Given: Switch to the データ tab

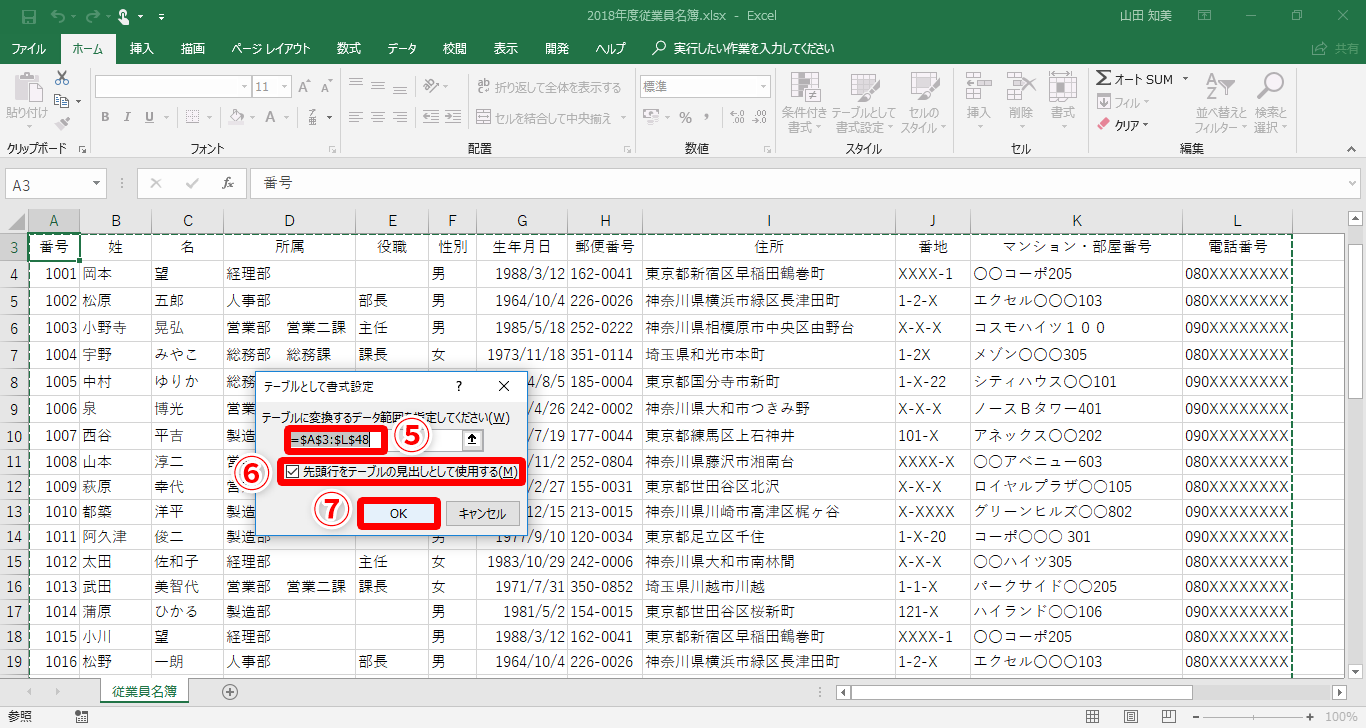Looking at the screenshot, I should pyautogui.click(x=402, y=48).
